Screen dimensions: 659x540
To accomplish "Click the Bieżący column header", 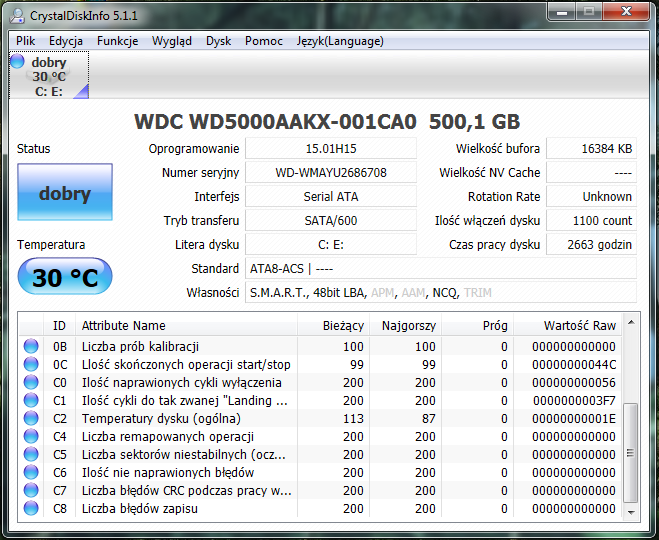I will click(333, 326).
